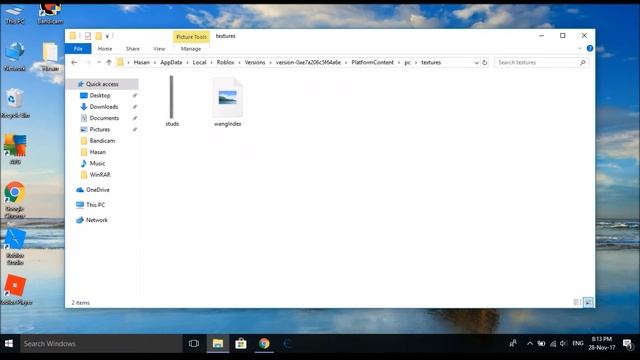Click Versions in the address breadcrumb
The height and width of the screenshot is (360, 640).
point(255,62)
